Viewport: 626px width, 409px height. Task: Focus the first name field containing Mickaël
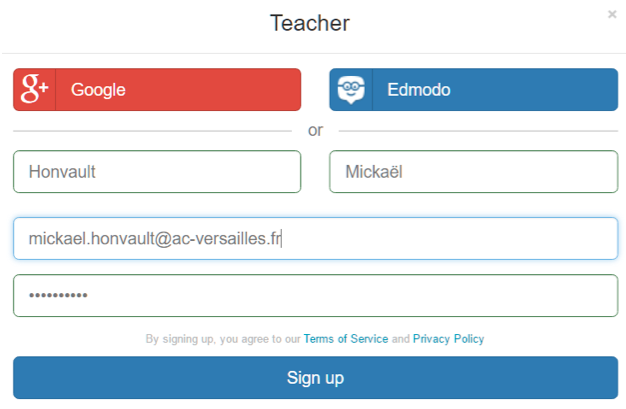pyautogui.click(x=473, y=171)
